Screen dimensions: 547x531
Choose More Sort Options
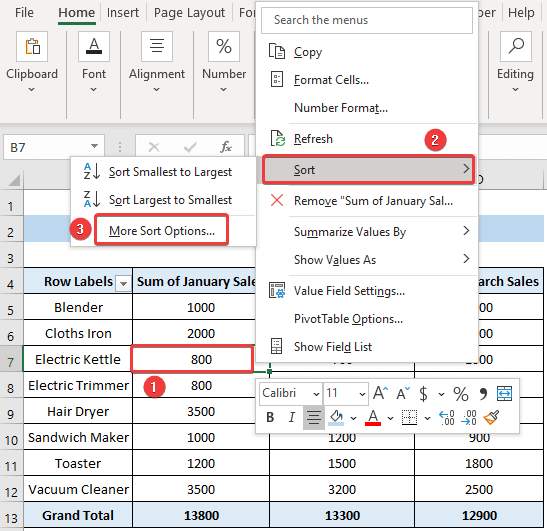click(162, 231)
